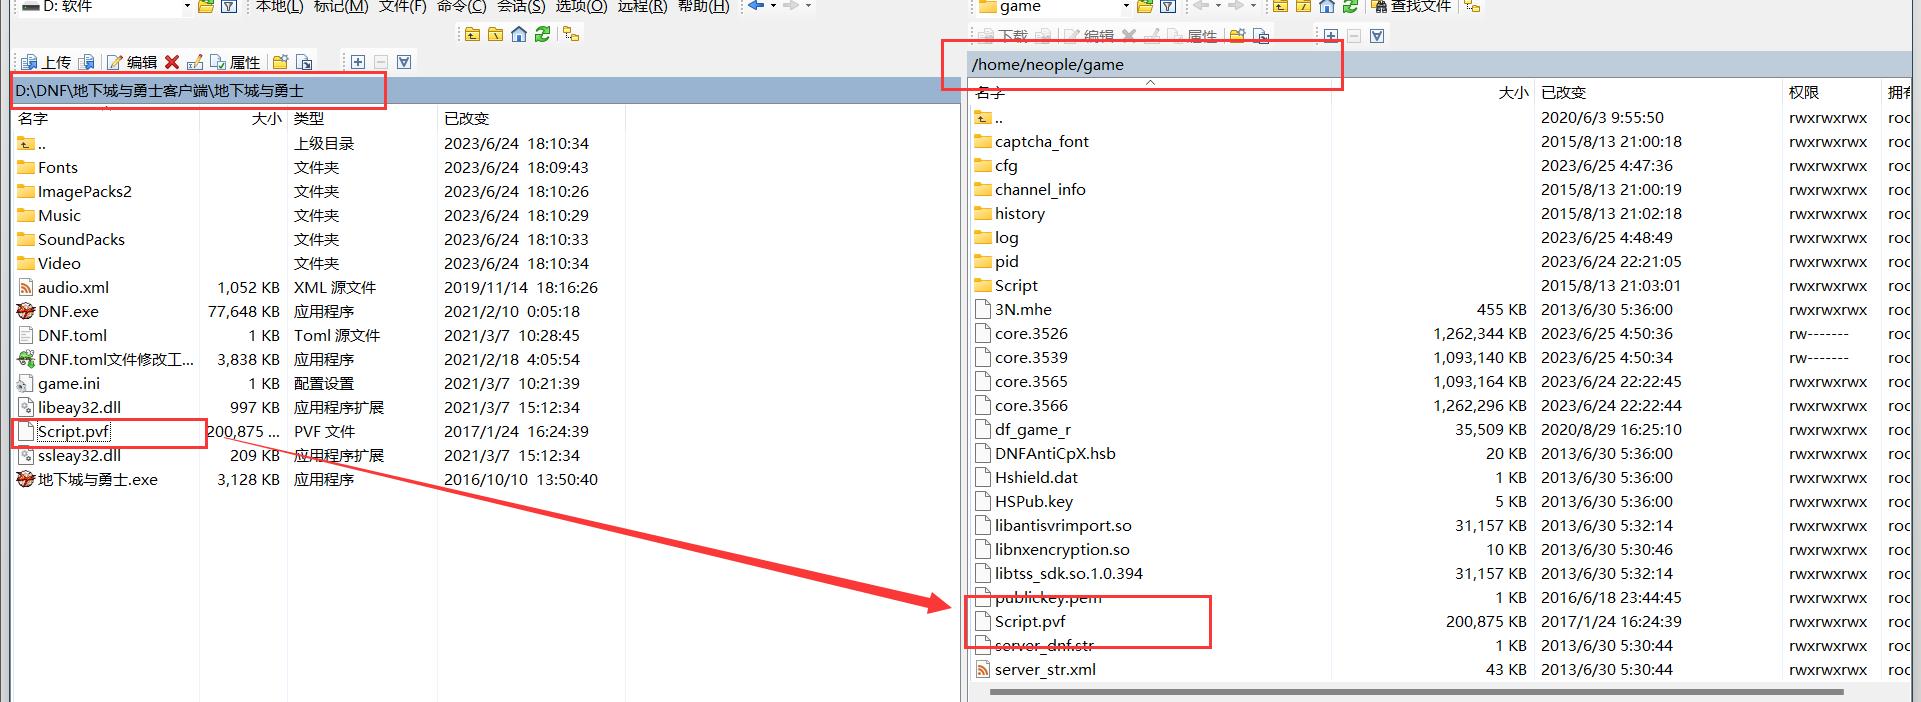The height and width of the screenshot is (702, 1921).
Task: Select local Script.pvf file
Action: pos(73,432)
